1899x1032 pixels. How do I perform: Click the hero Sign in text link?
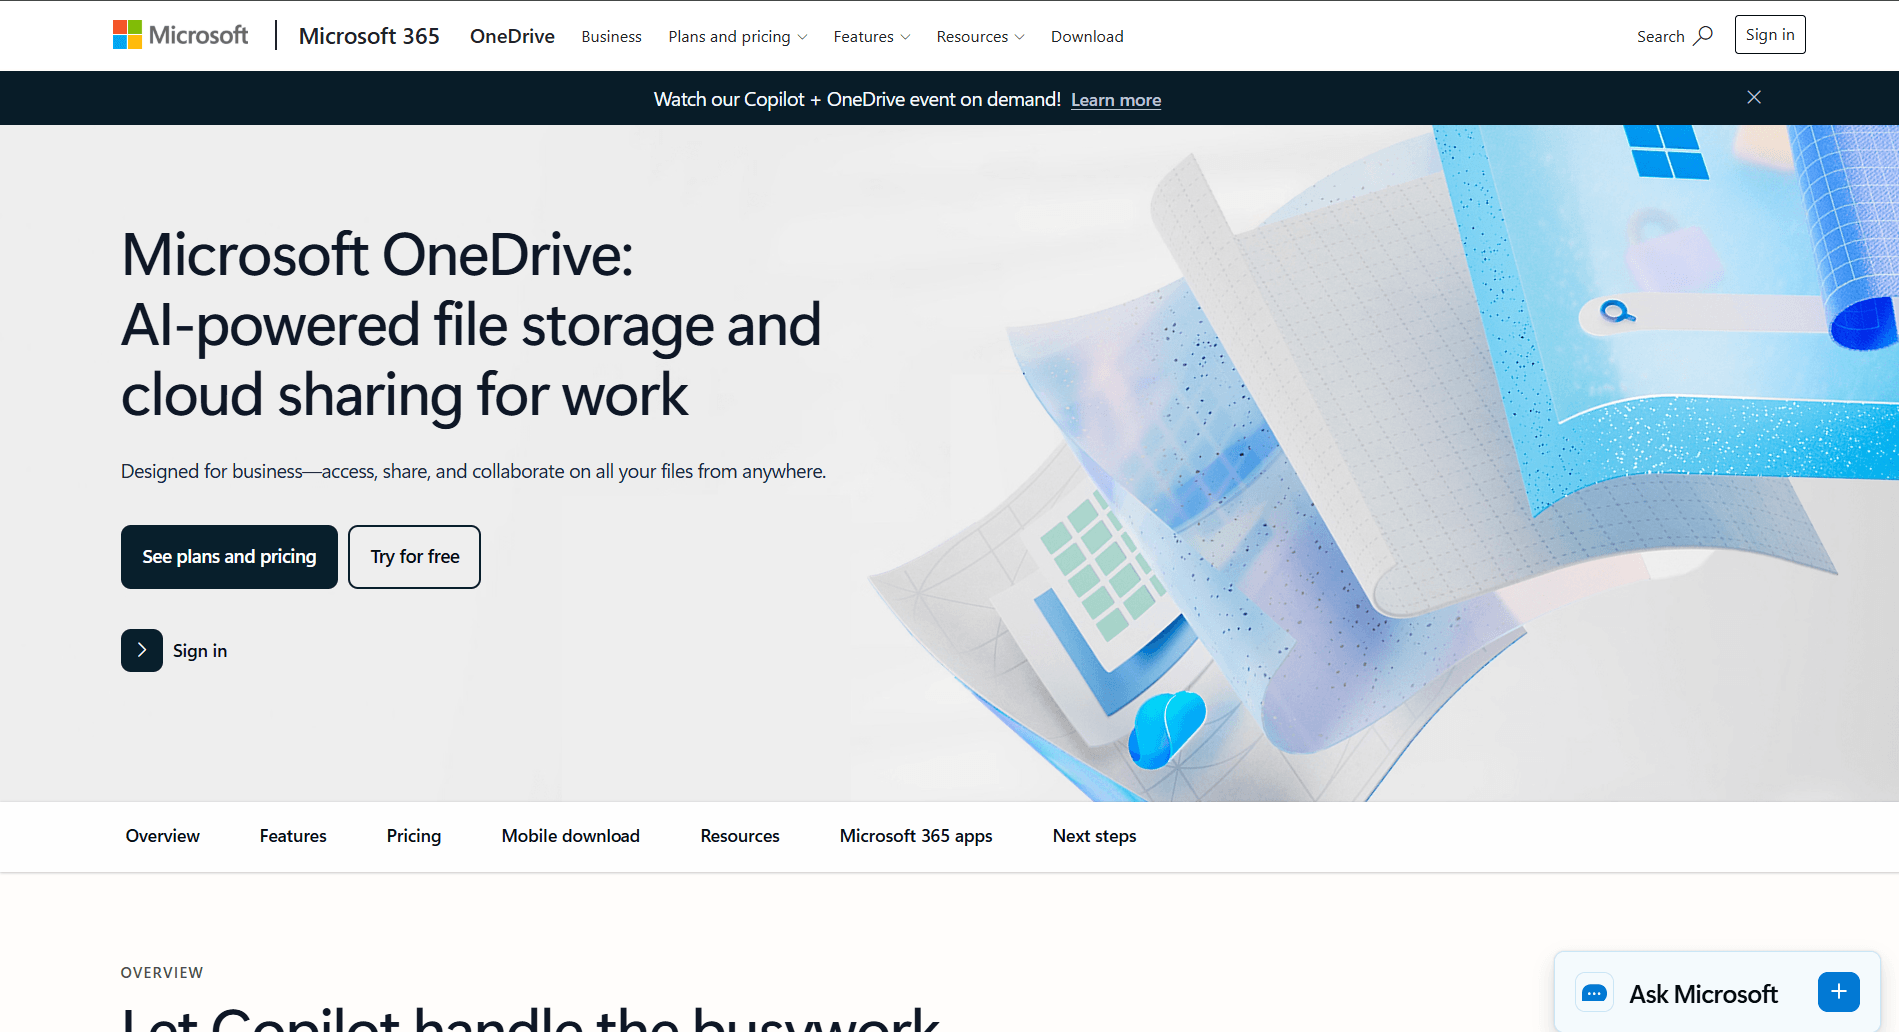(x=200, y=651)
